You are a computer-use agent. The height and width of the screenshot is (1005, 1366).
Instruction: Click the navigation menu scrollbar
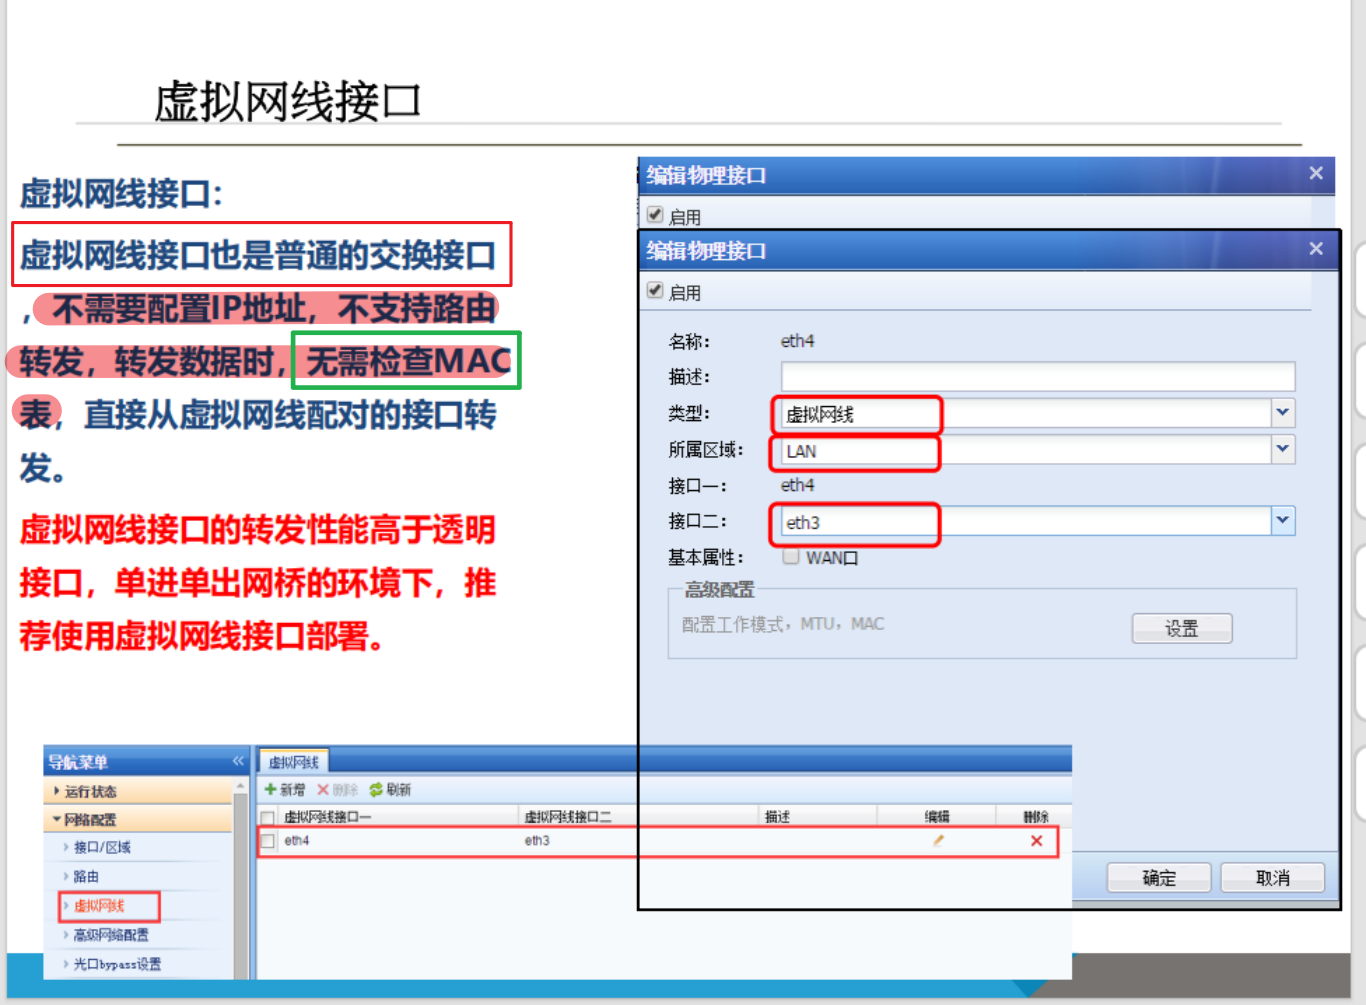tap(240, 880)
